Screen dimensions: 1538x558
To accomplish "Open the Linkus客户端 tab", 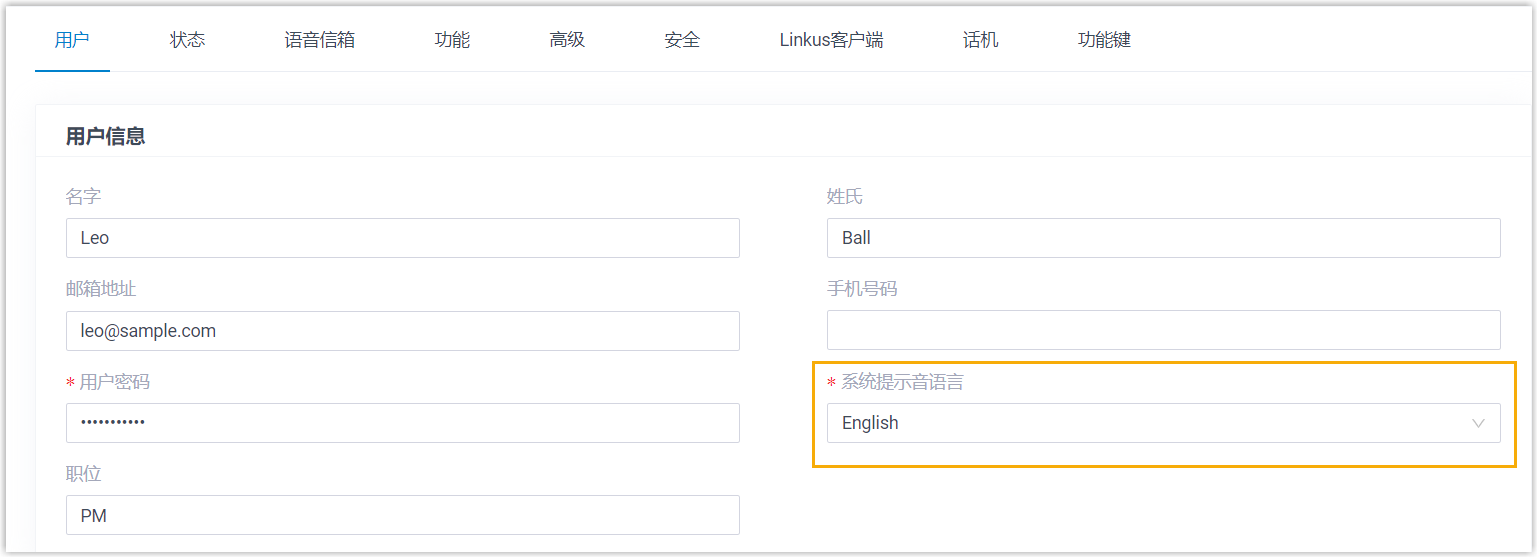I will 831,40.
